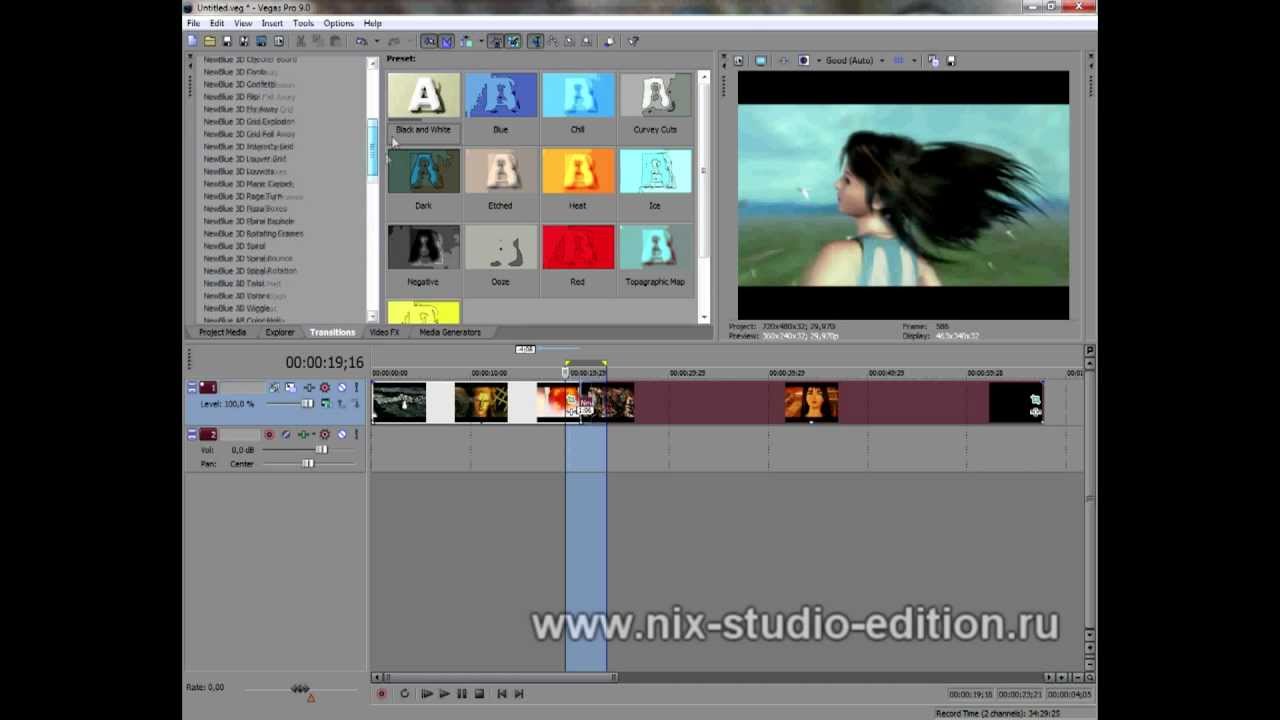Create a new project with toolbar icon
The height and width of the screenshot is (720, 1280).
pos(192,41)
